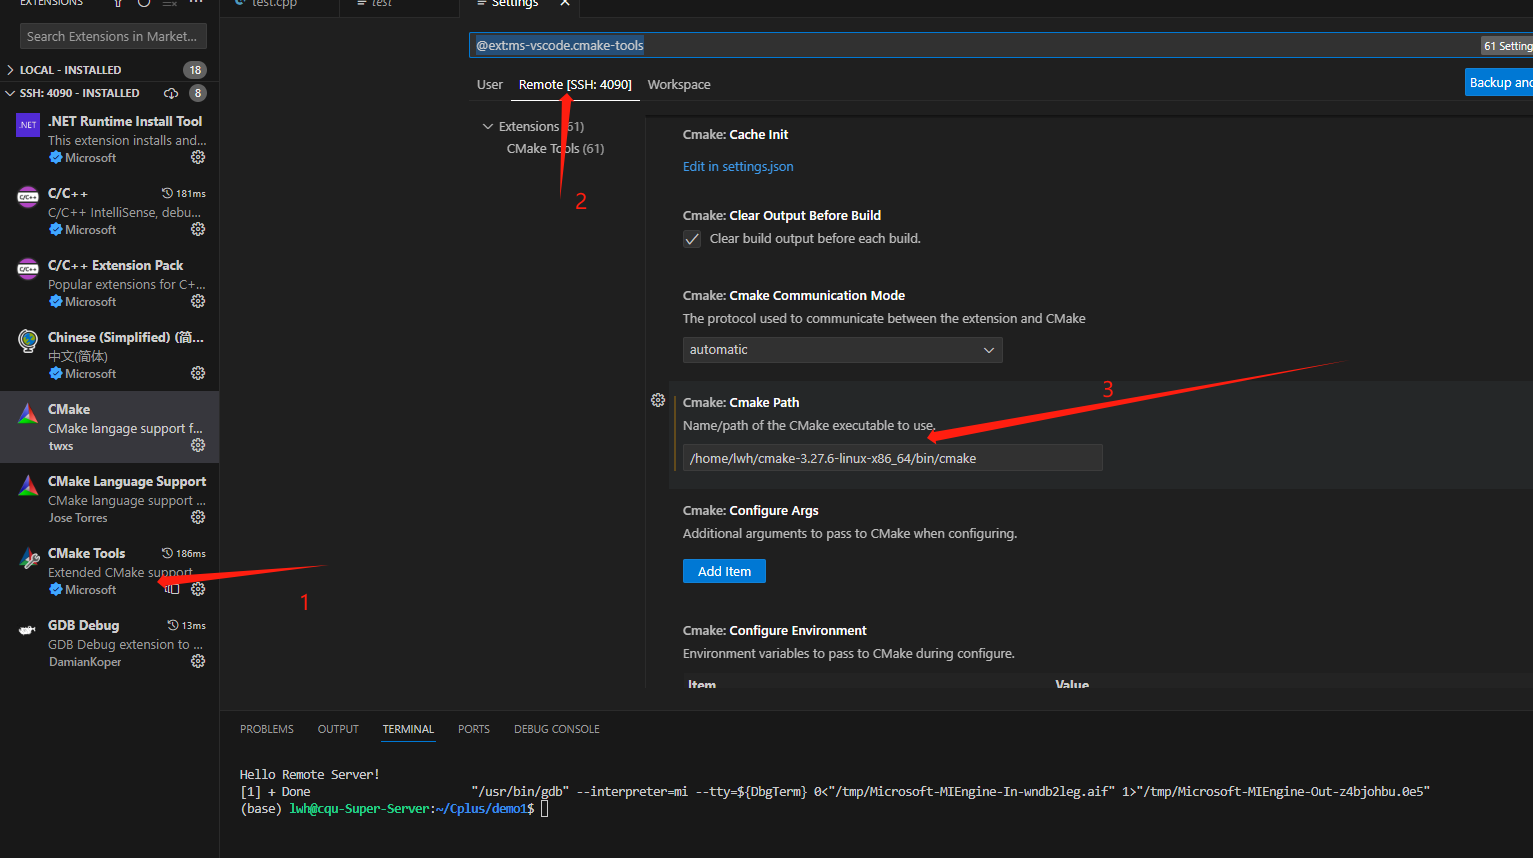Open the gear beside Cmake Path setting
Viewport: 1533px width, 858px height.
pyautogui.click(x=658, y=400)
